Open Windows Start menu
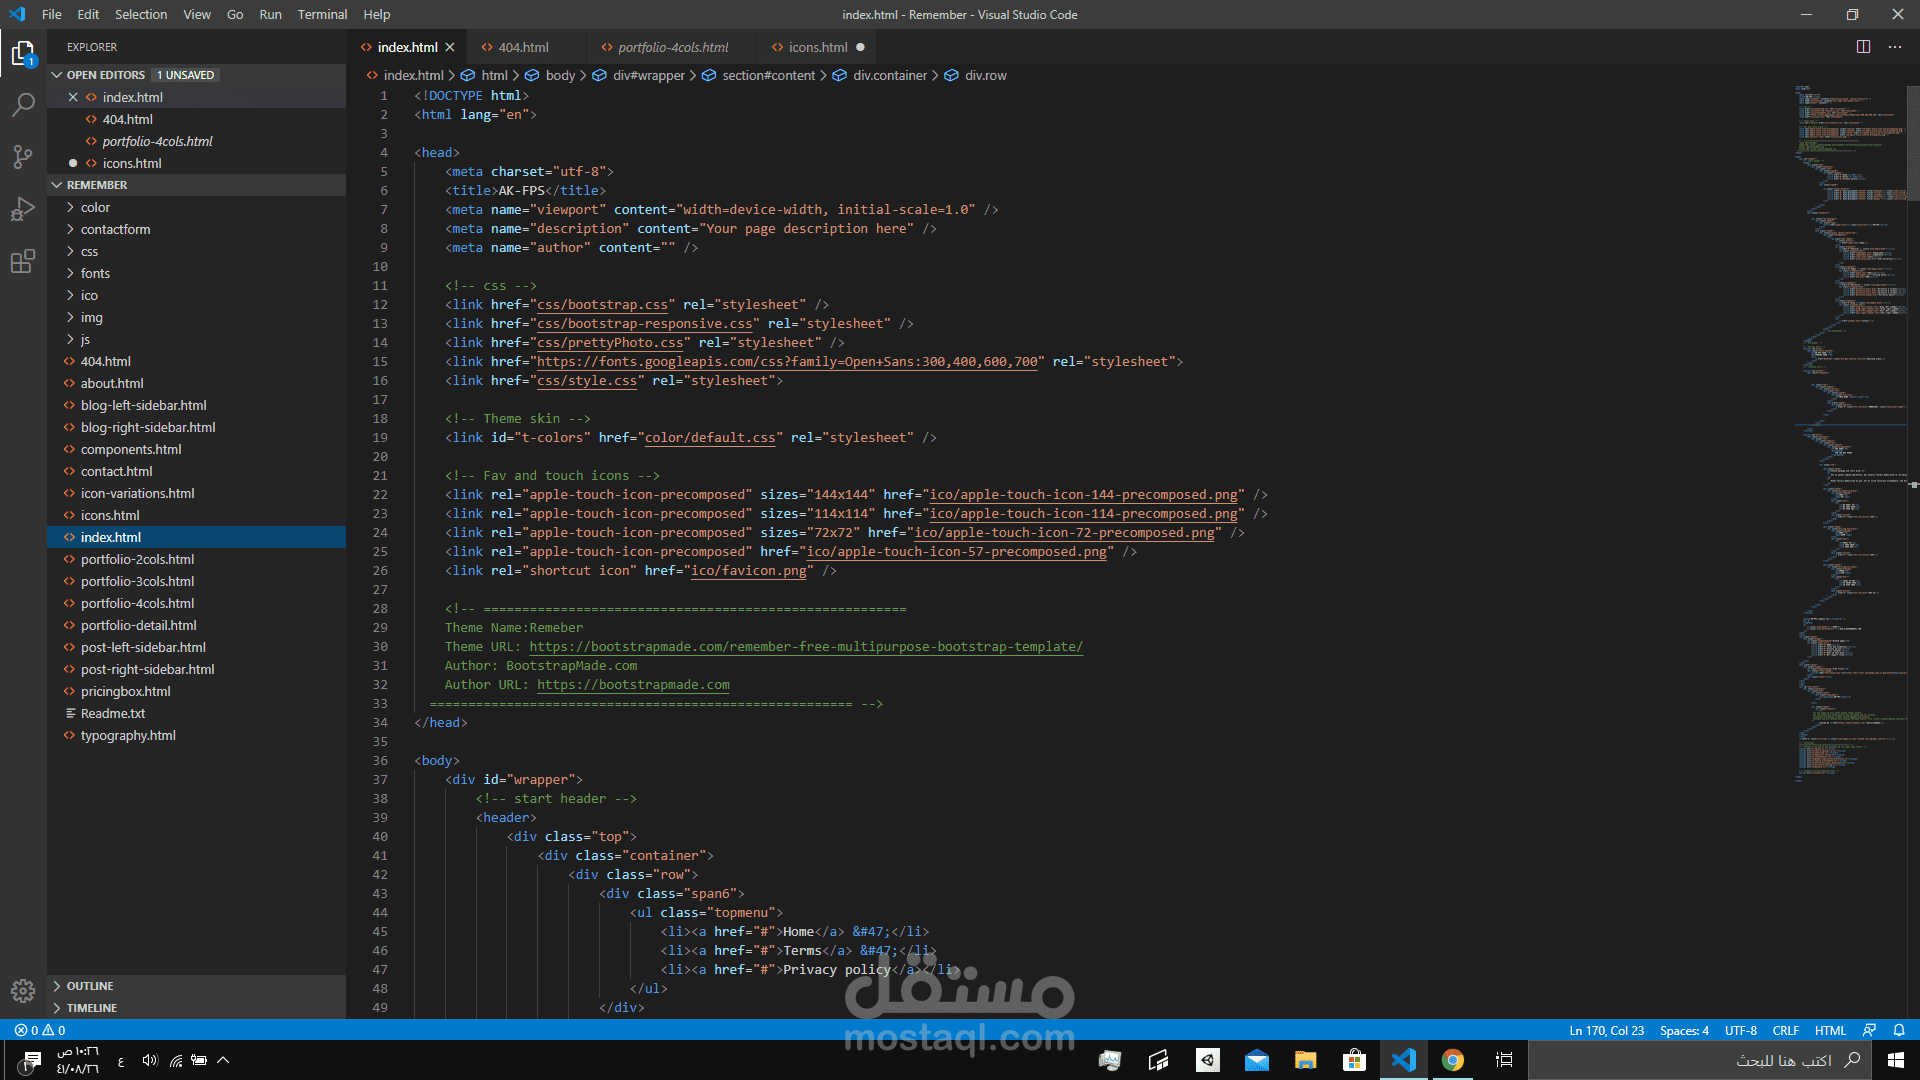 point(1896,1060)
